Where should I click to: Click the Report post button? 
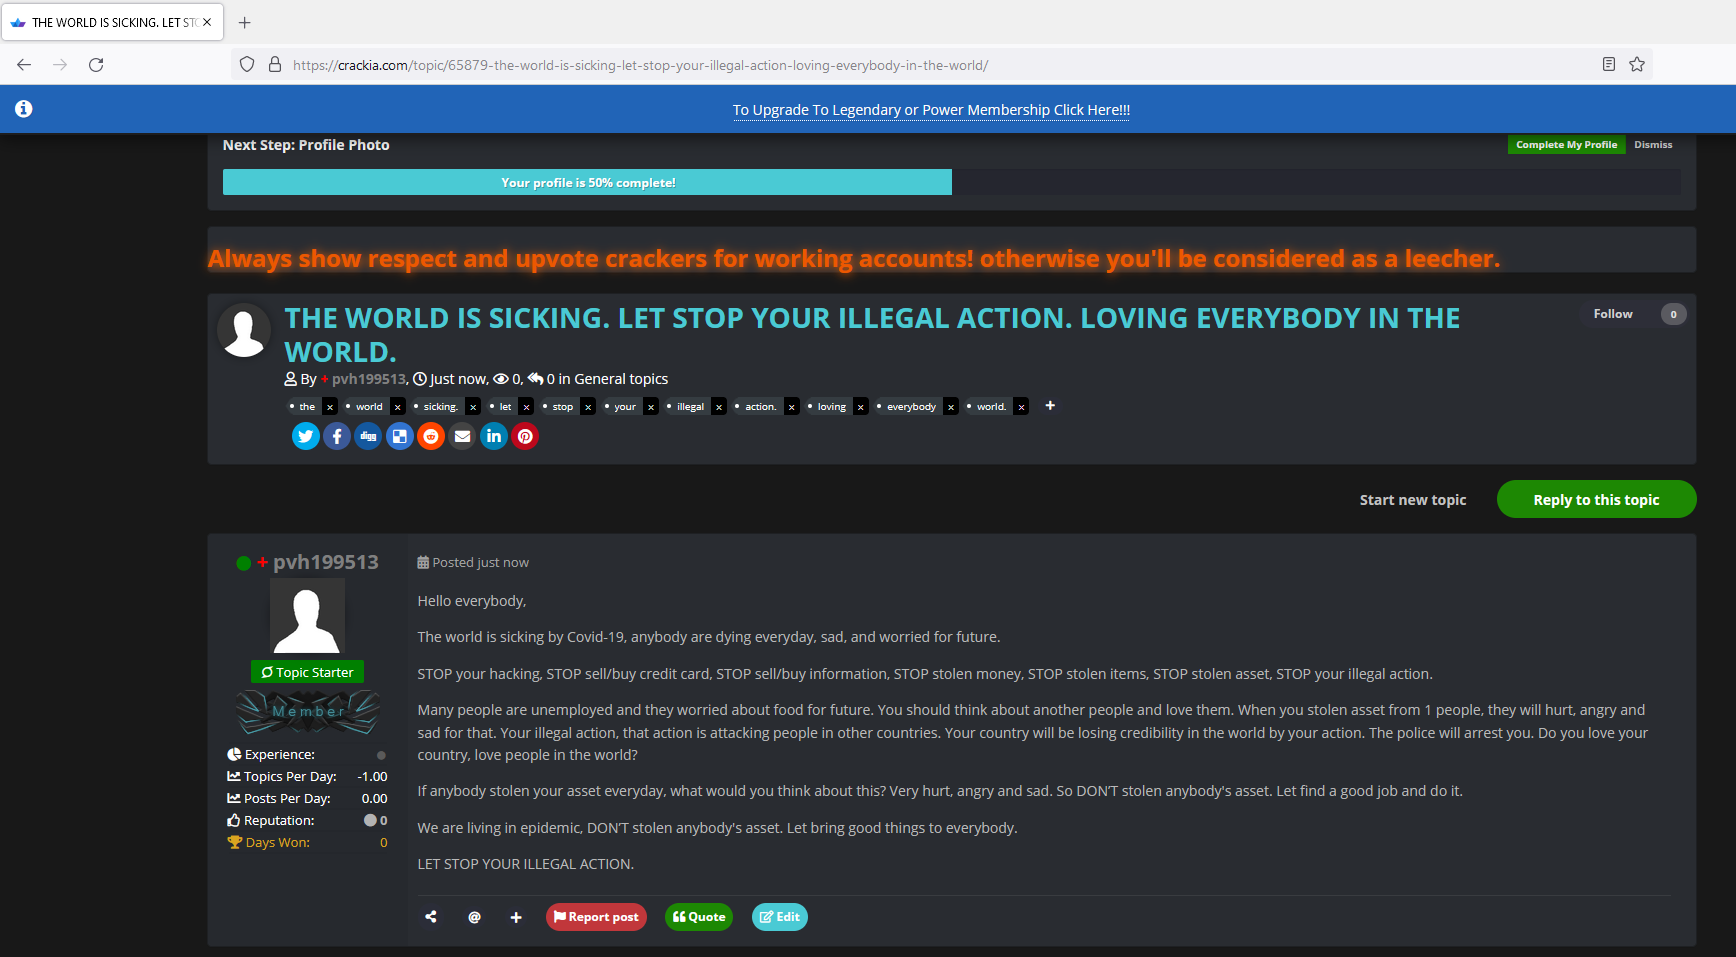pos(596,917)
